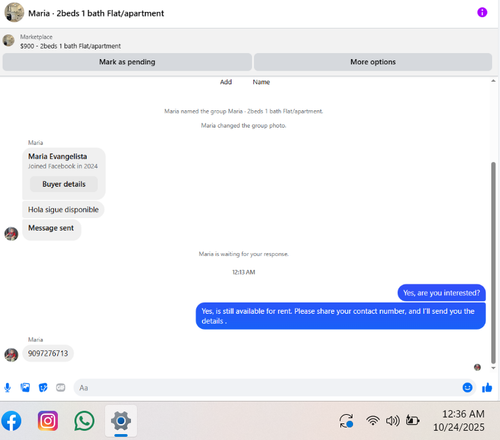Click the conversation title 'Maria · 2beds 1 bath Flat/apartment'

pos(96,13)
